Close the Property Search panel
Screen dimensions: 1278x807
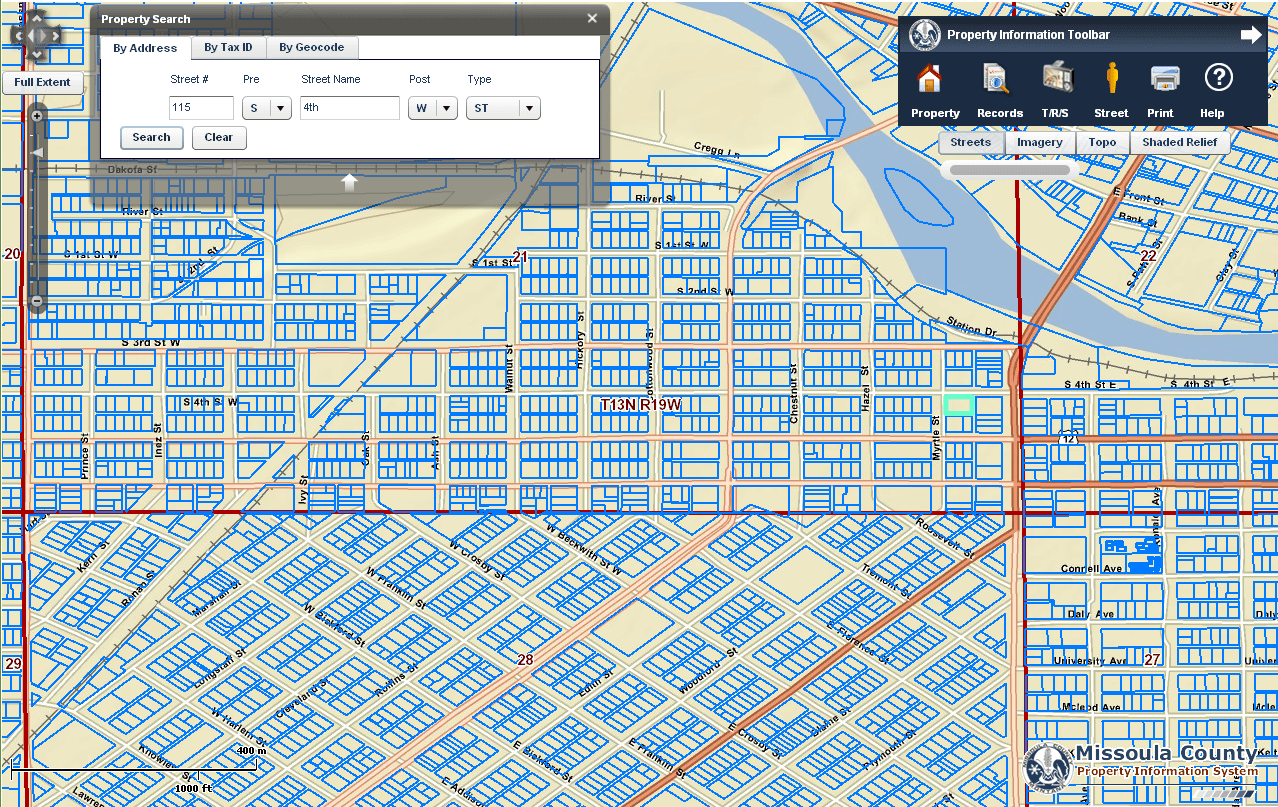592,18
